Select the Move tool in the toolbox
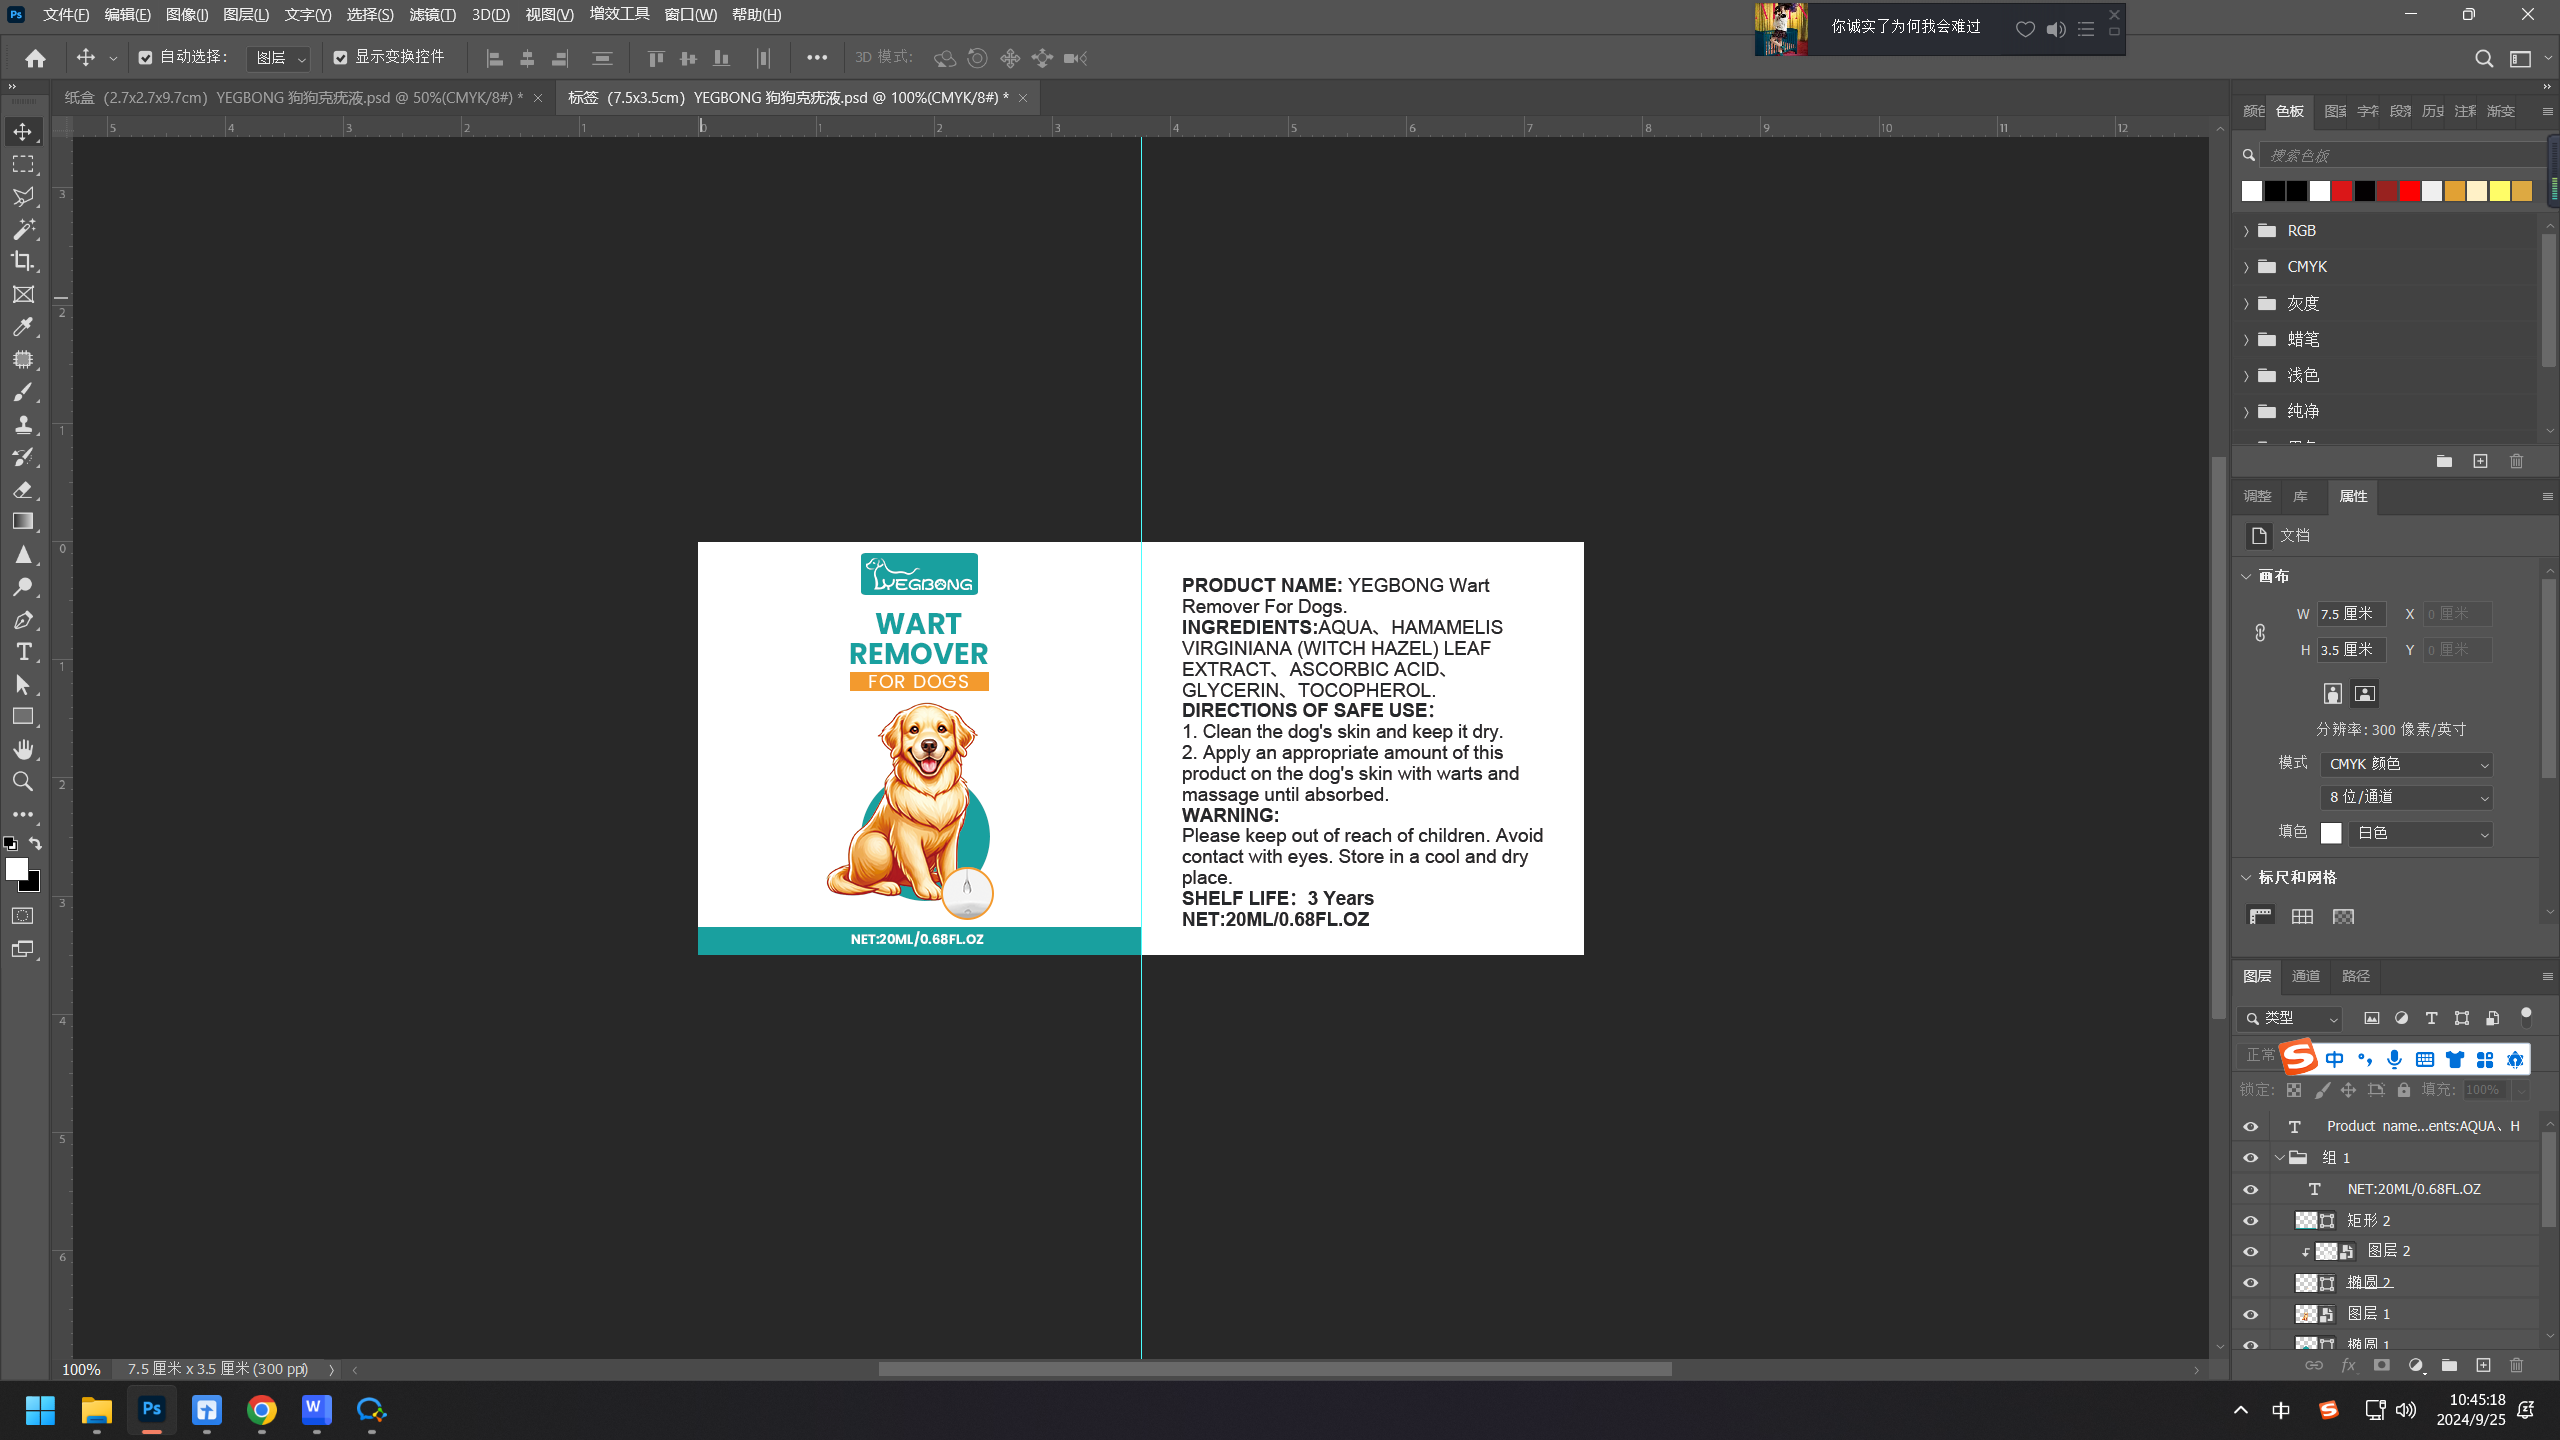This screenshot has height=1440, width=2560. pos(22,132)
